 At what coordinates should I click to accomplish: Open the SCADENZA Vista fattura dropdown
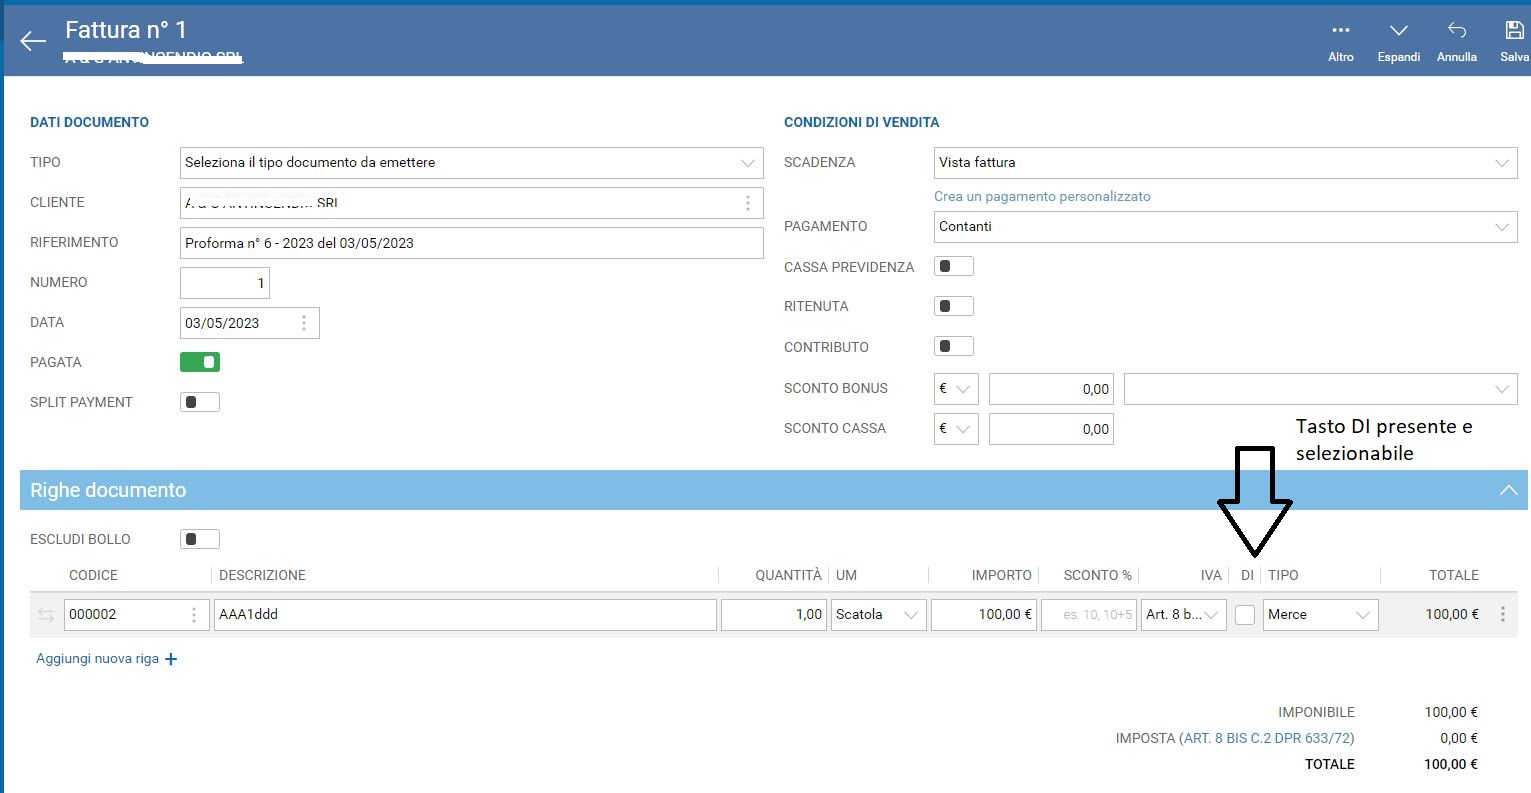point(1225,162)
